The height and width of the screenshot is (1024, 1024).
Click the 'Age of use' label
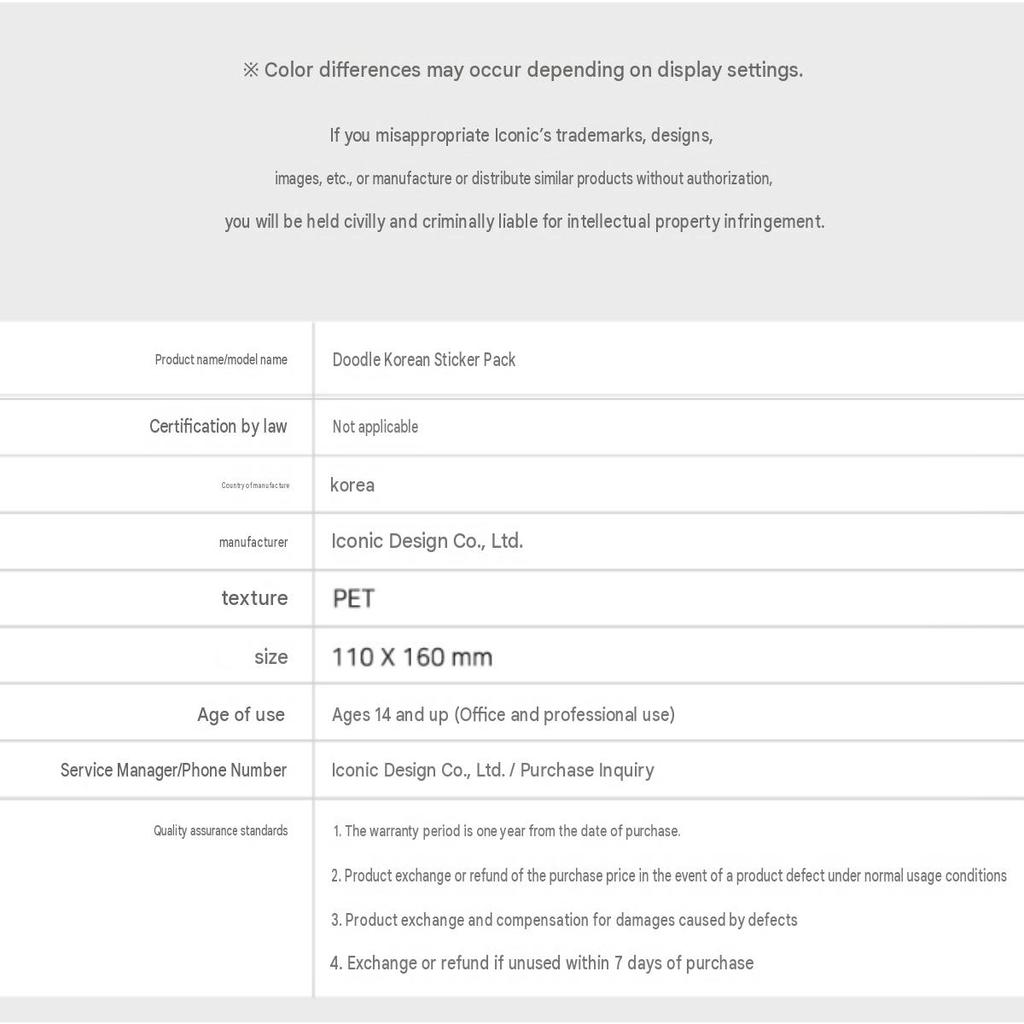click(x=241, y=714)
